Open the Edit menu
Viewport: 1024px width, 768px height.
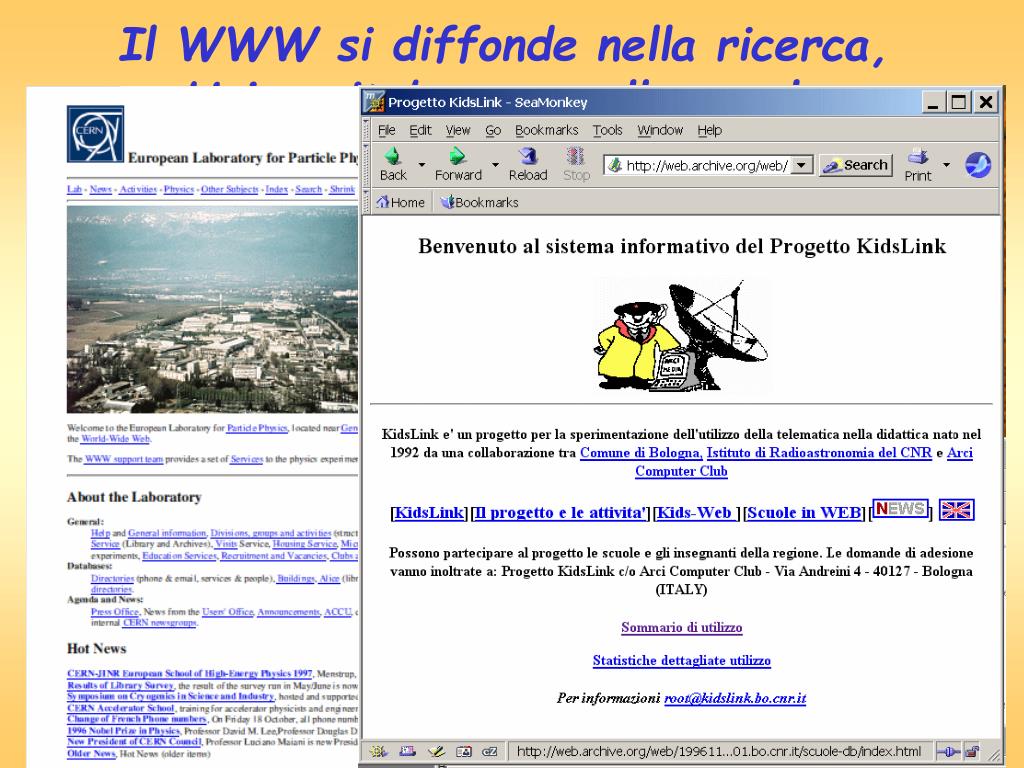tap(420, 130)
